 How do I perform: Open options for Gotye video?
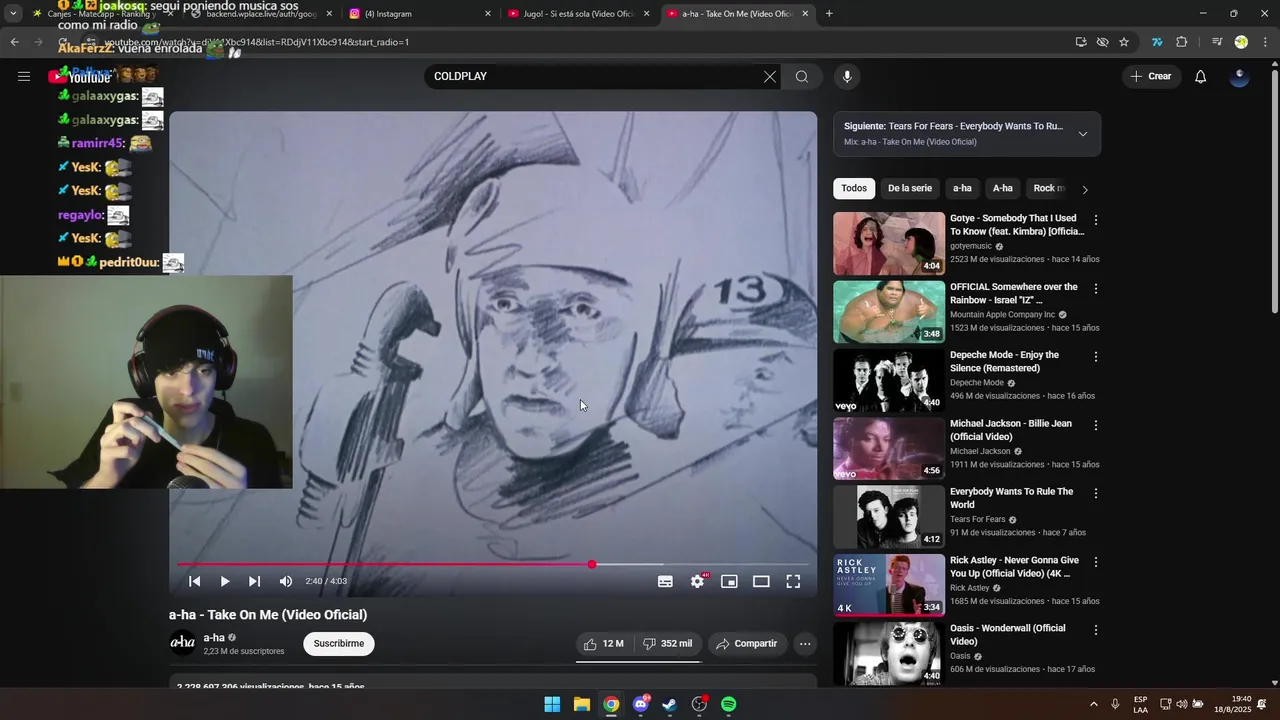(x=1095, y=220)
